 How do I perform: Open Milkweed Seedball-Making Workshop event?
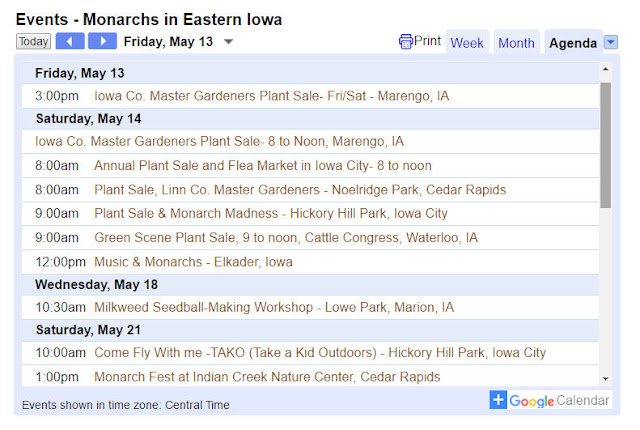click(274, 307)
